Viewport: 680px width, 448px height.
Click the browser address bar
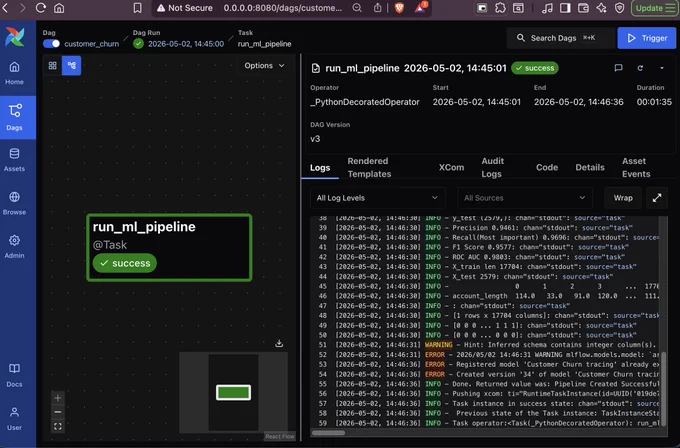click(282, 8)
